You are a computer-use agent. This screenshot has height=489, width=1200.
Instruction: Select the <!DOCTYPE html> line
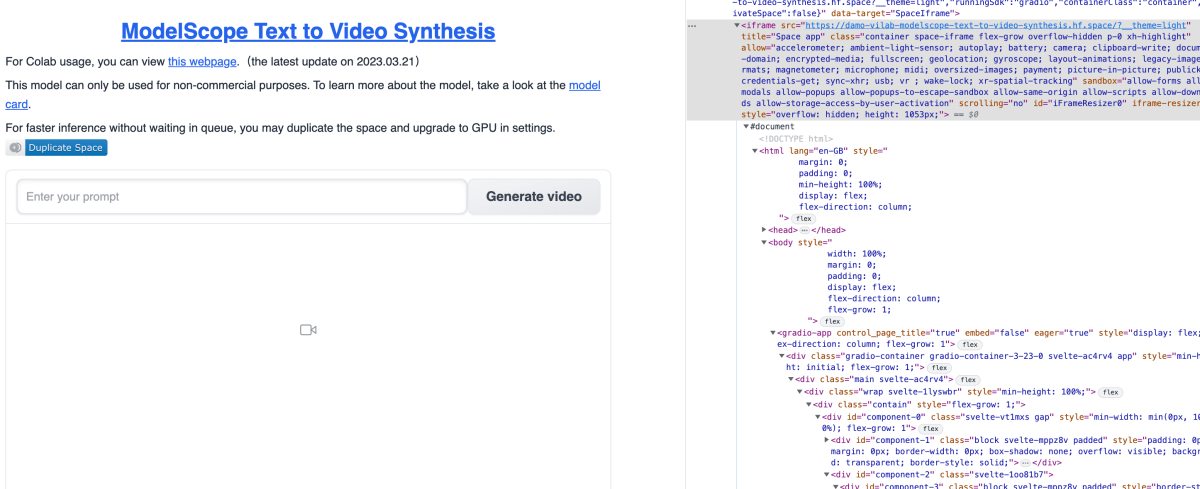796,138
